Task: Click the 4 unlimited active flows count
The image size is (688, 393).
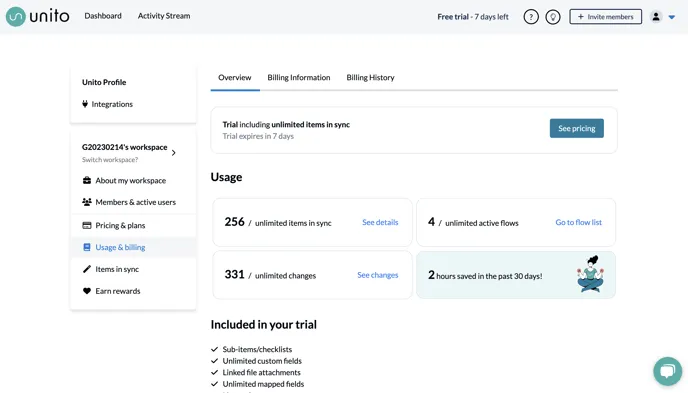Action: pos(431,222)
